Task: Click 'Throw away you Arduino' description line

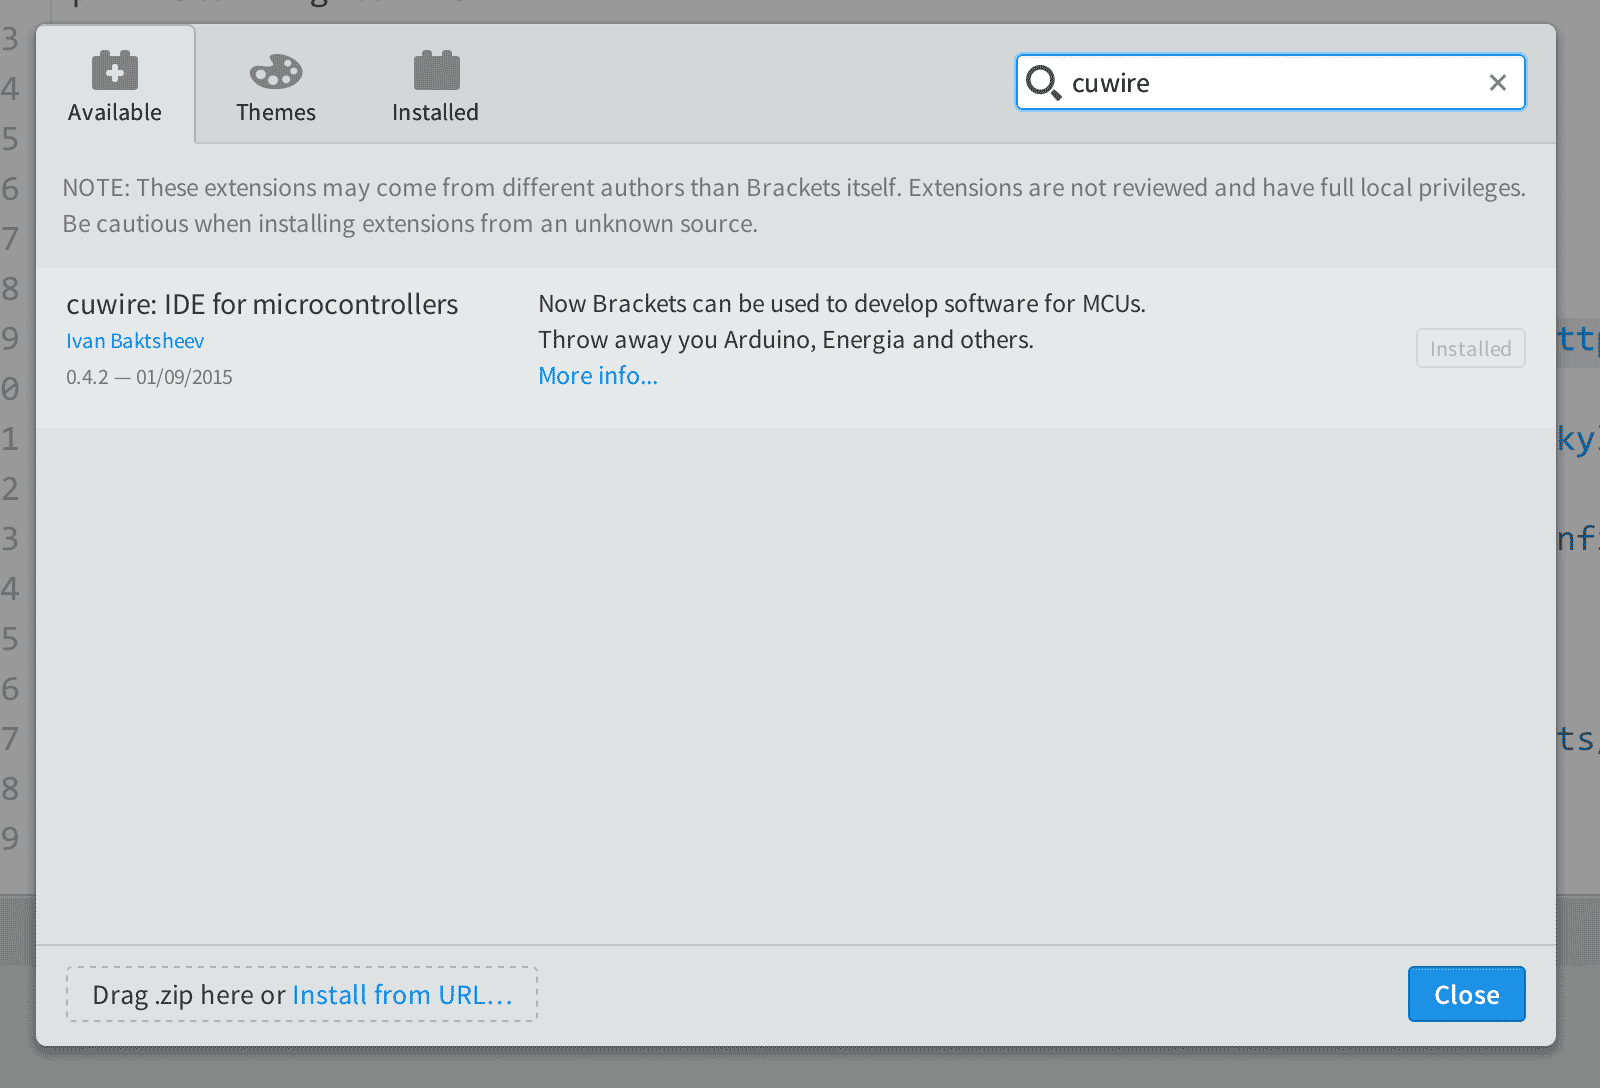Action: 786,340
